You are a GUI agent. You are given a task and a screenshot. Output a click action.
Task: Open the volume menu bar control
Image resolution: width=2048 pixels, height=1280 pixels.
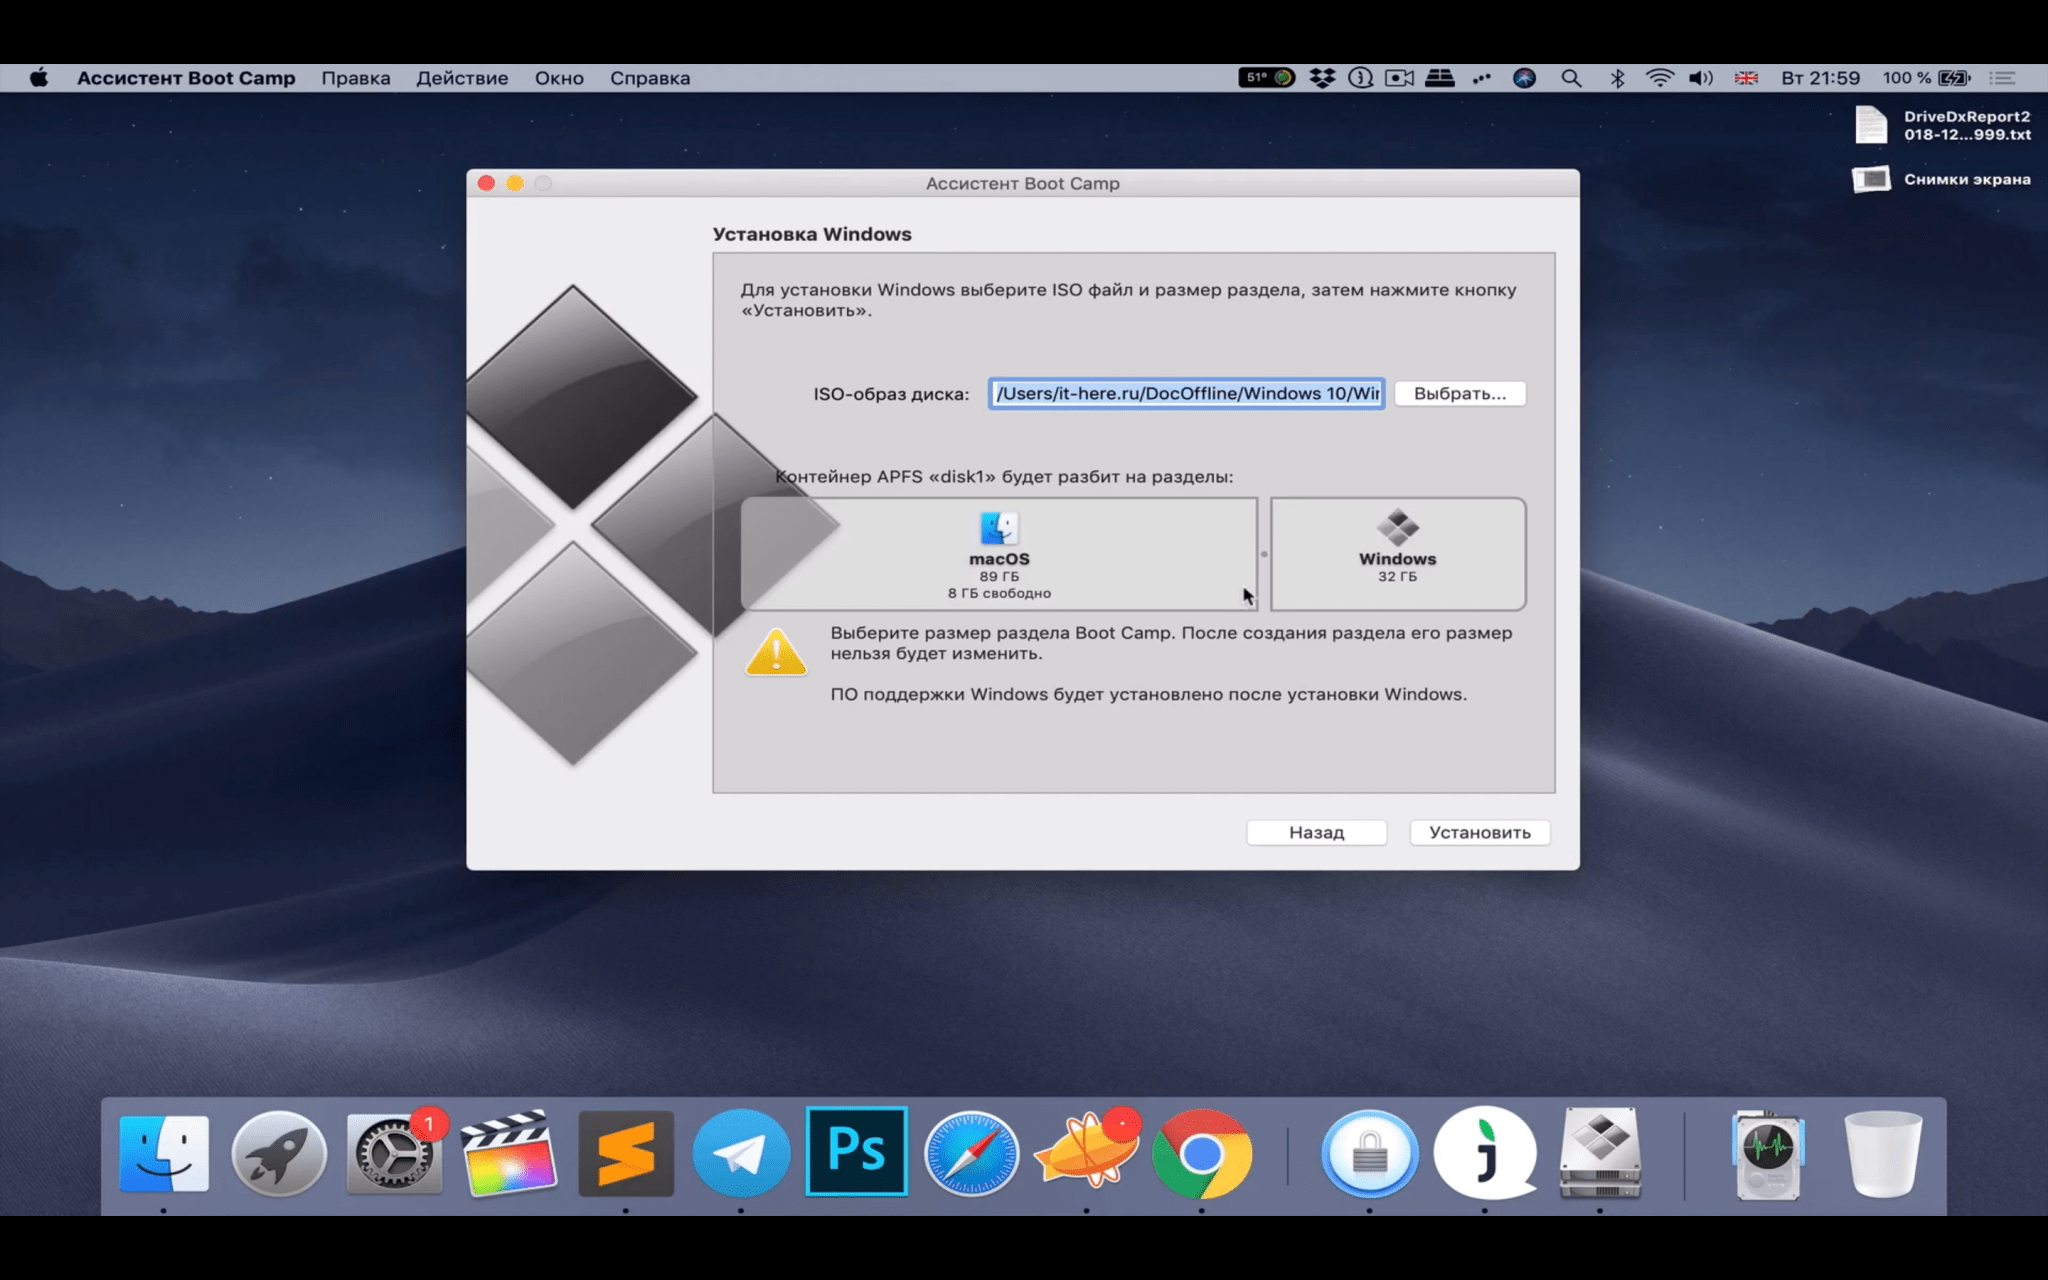[1701, 78]
